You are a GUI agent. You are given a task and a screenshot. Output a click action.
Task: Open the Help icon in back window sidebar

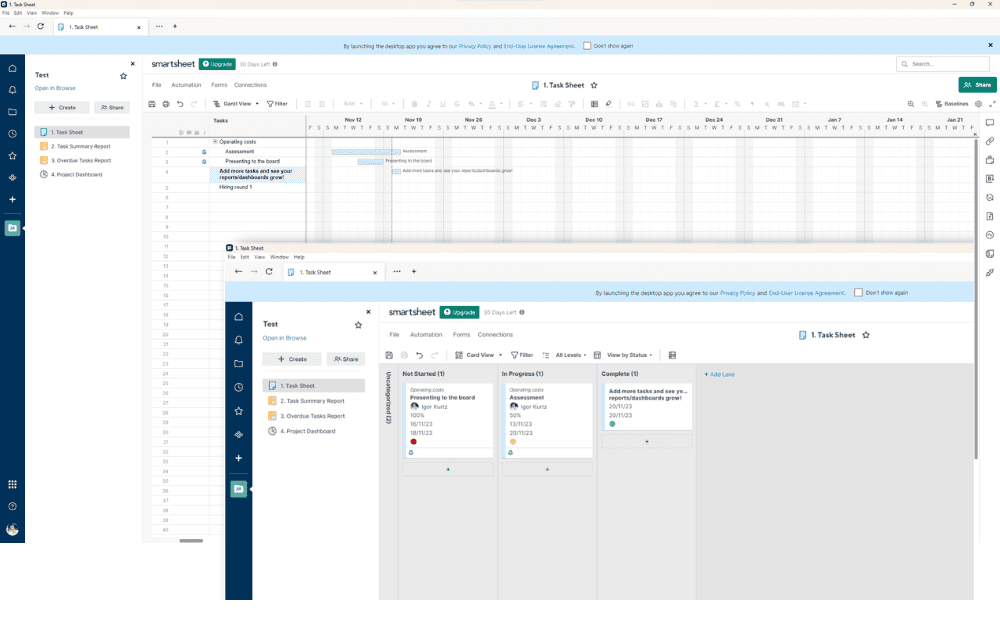click(12, 506)
